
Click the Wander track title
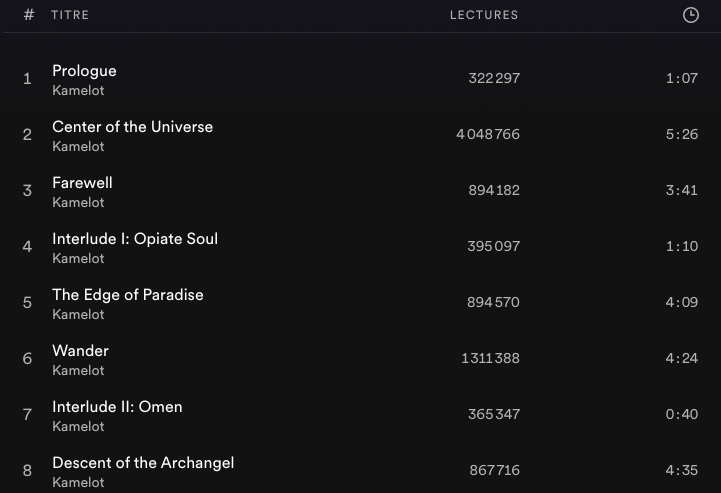tap(80, 351)
